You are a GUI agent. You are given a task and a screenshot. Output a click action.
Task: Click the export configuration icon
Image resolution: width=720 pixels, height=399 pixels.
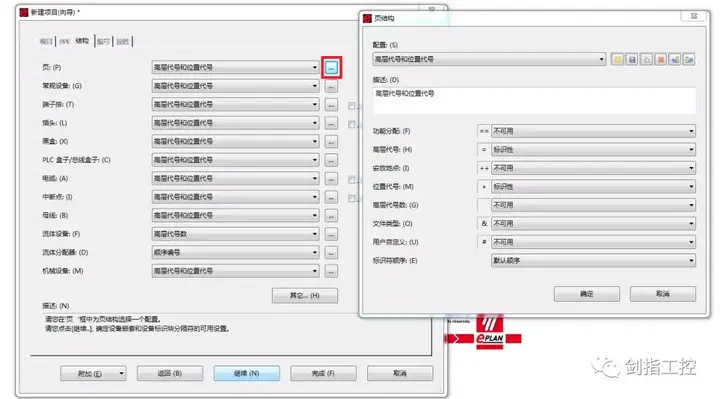(x=689, y=60)
